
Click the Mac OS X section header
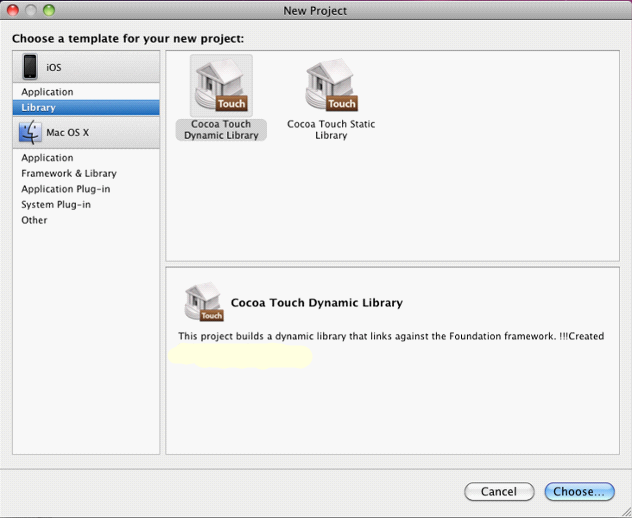(86, 133)
